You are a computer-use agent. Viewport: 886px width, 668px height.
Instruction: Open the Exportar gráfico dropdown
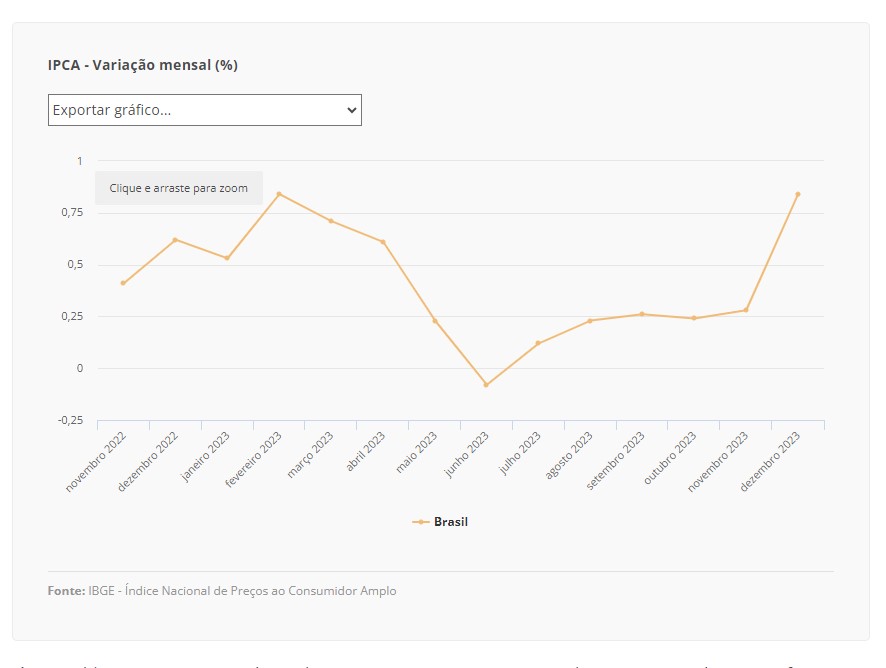point(204,110)
